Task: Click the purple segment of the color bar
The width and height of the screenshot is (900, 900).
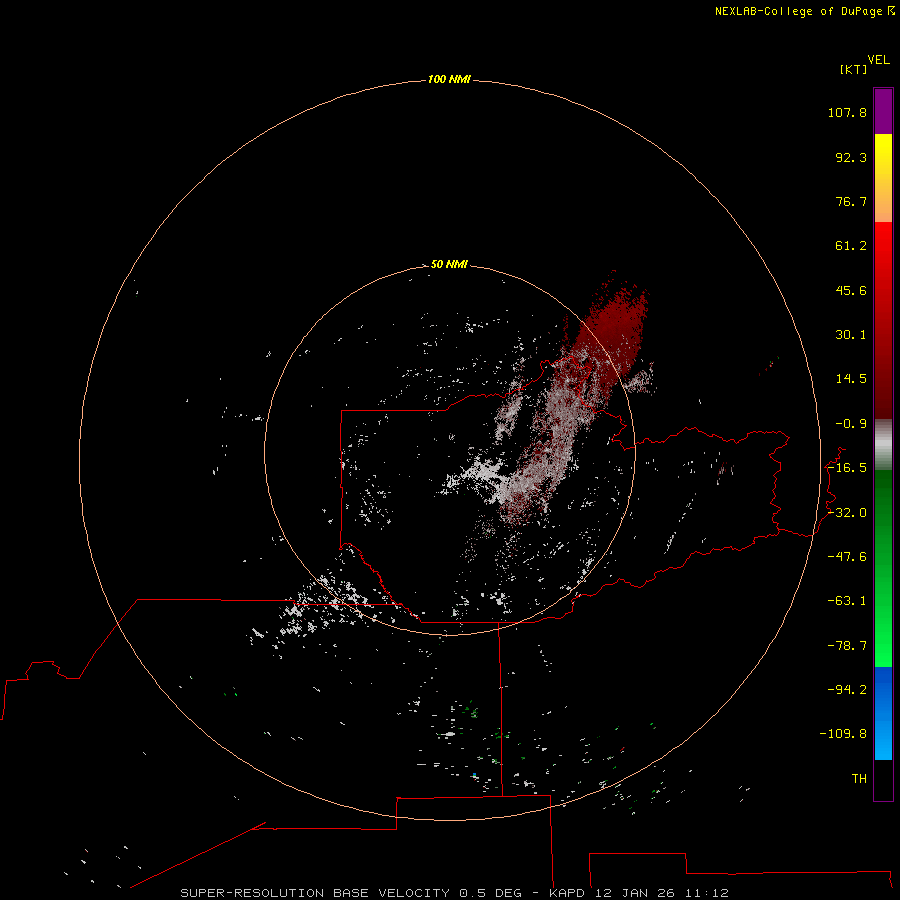Action: coord(883,111)
